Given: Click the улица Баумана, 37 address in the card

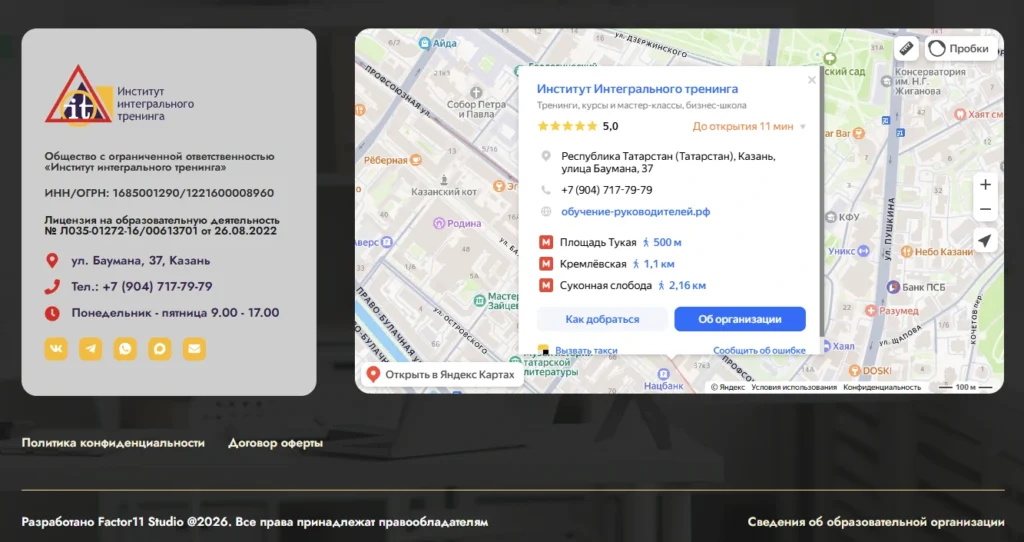Looking at the screenshot, I should [607, 168].
